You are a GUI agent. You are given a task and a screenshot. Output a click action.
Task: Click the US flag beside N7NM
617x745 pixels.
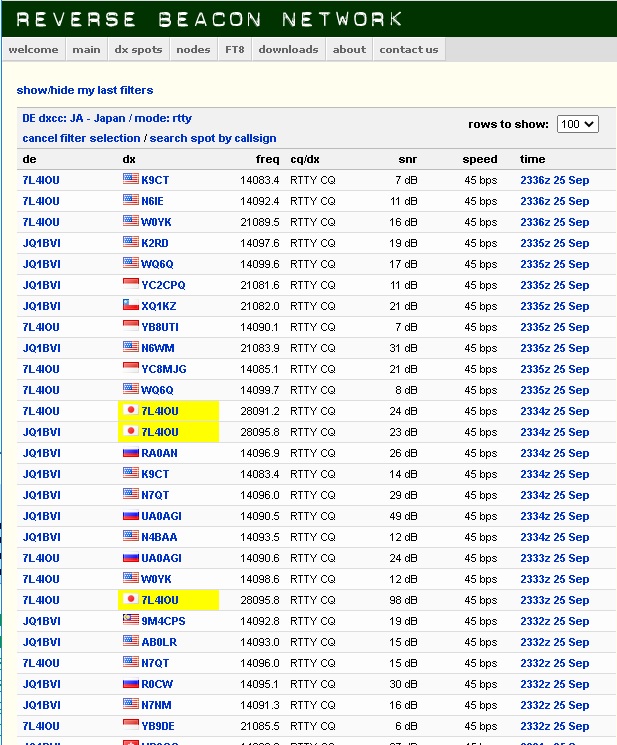click(131, 703)
